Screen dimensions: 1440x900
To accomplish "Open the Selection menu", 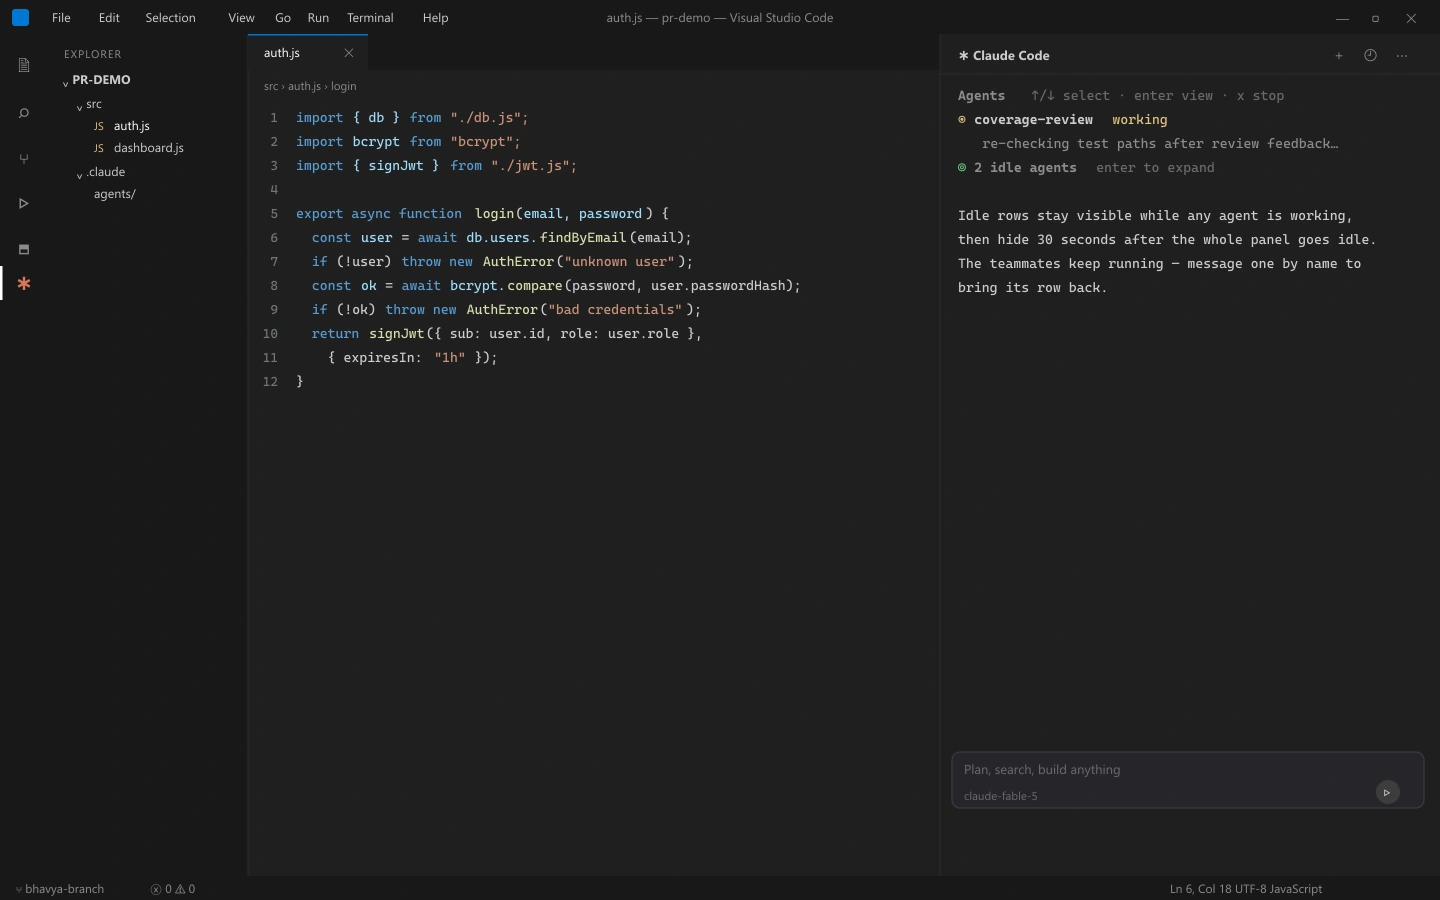I will [170, 18].
